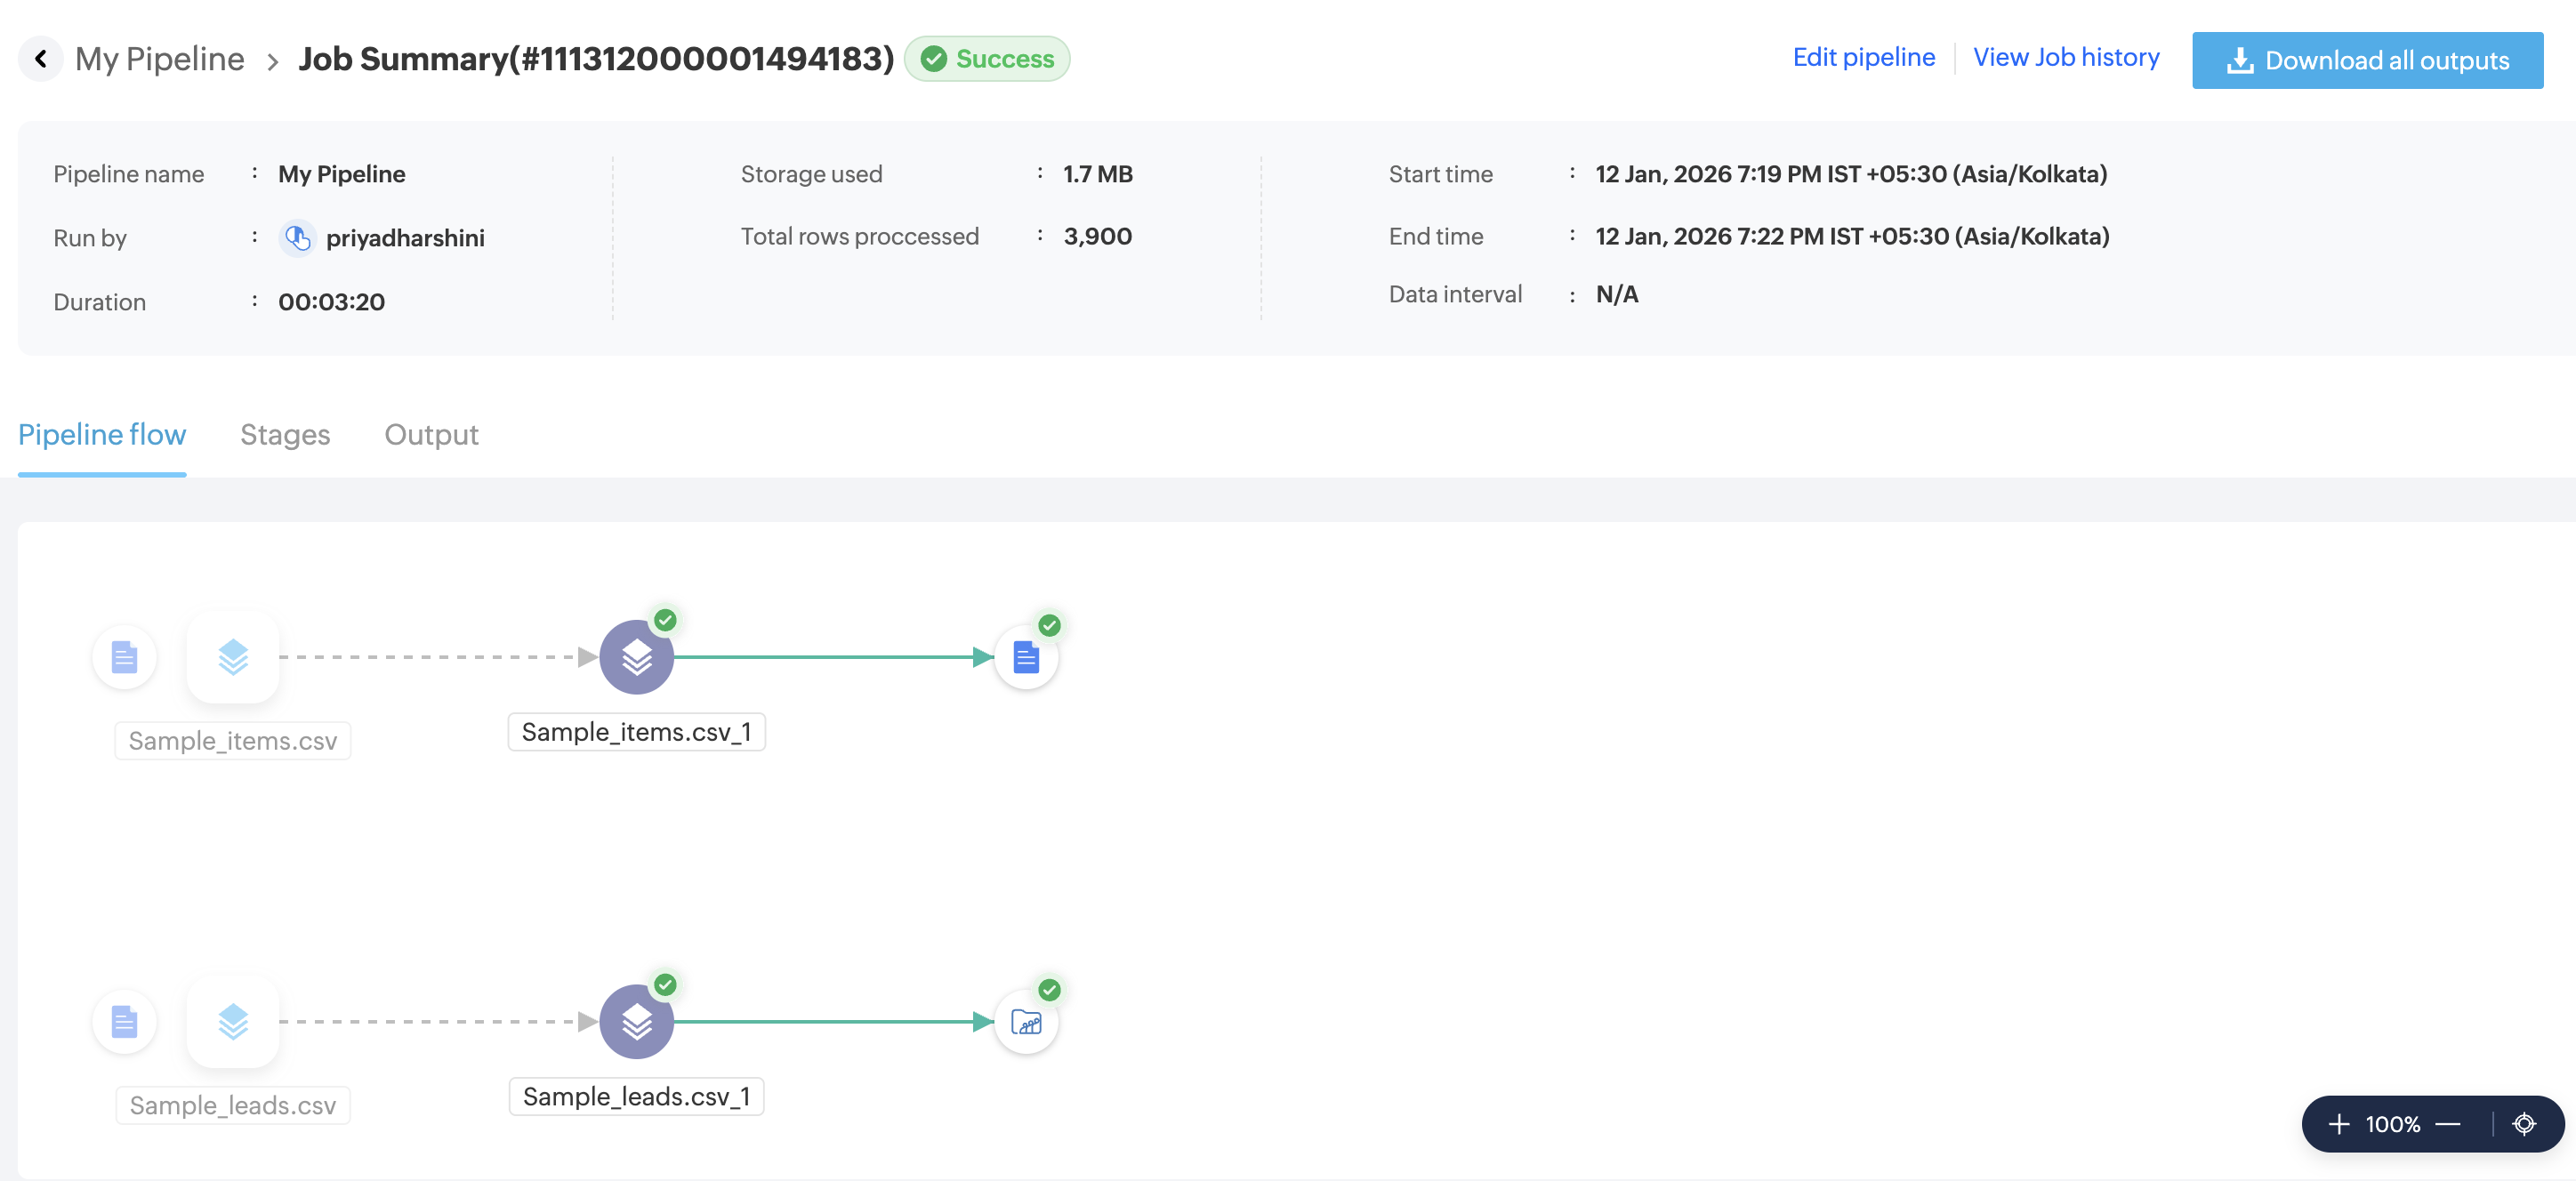Click the document destination icon for Sample_items
Screen dimensions: 2576x1181
[1026, 657]
